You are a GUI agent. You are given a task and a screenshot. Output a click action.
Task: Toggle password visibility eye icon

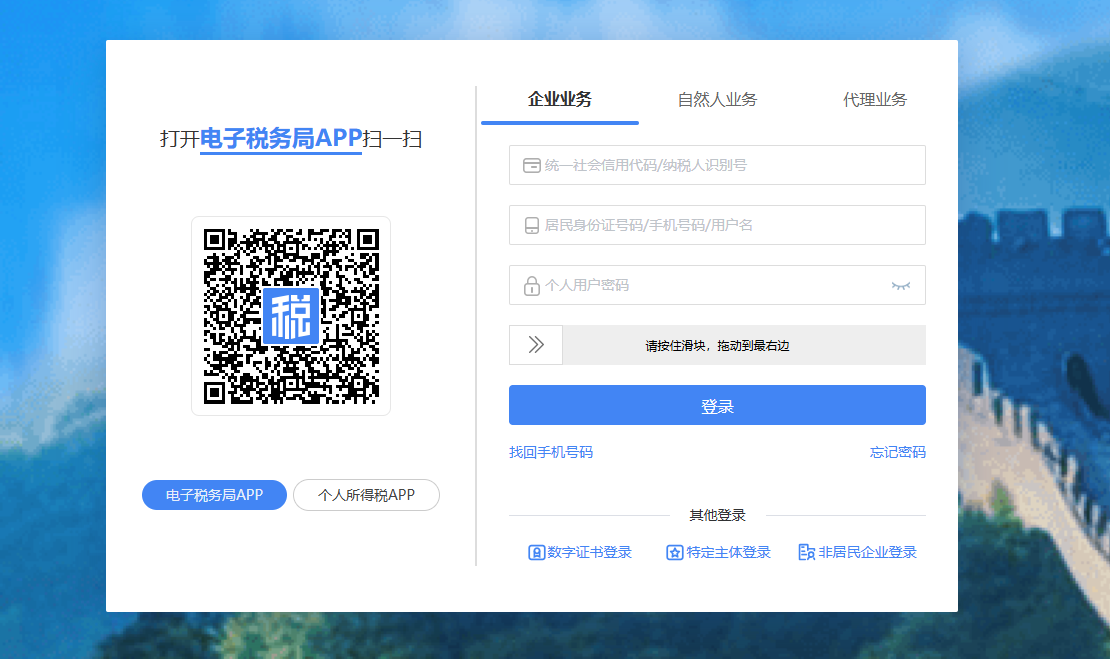click(x=900, y=286)
